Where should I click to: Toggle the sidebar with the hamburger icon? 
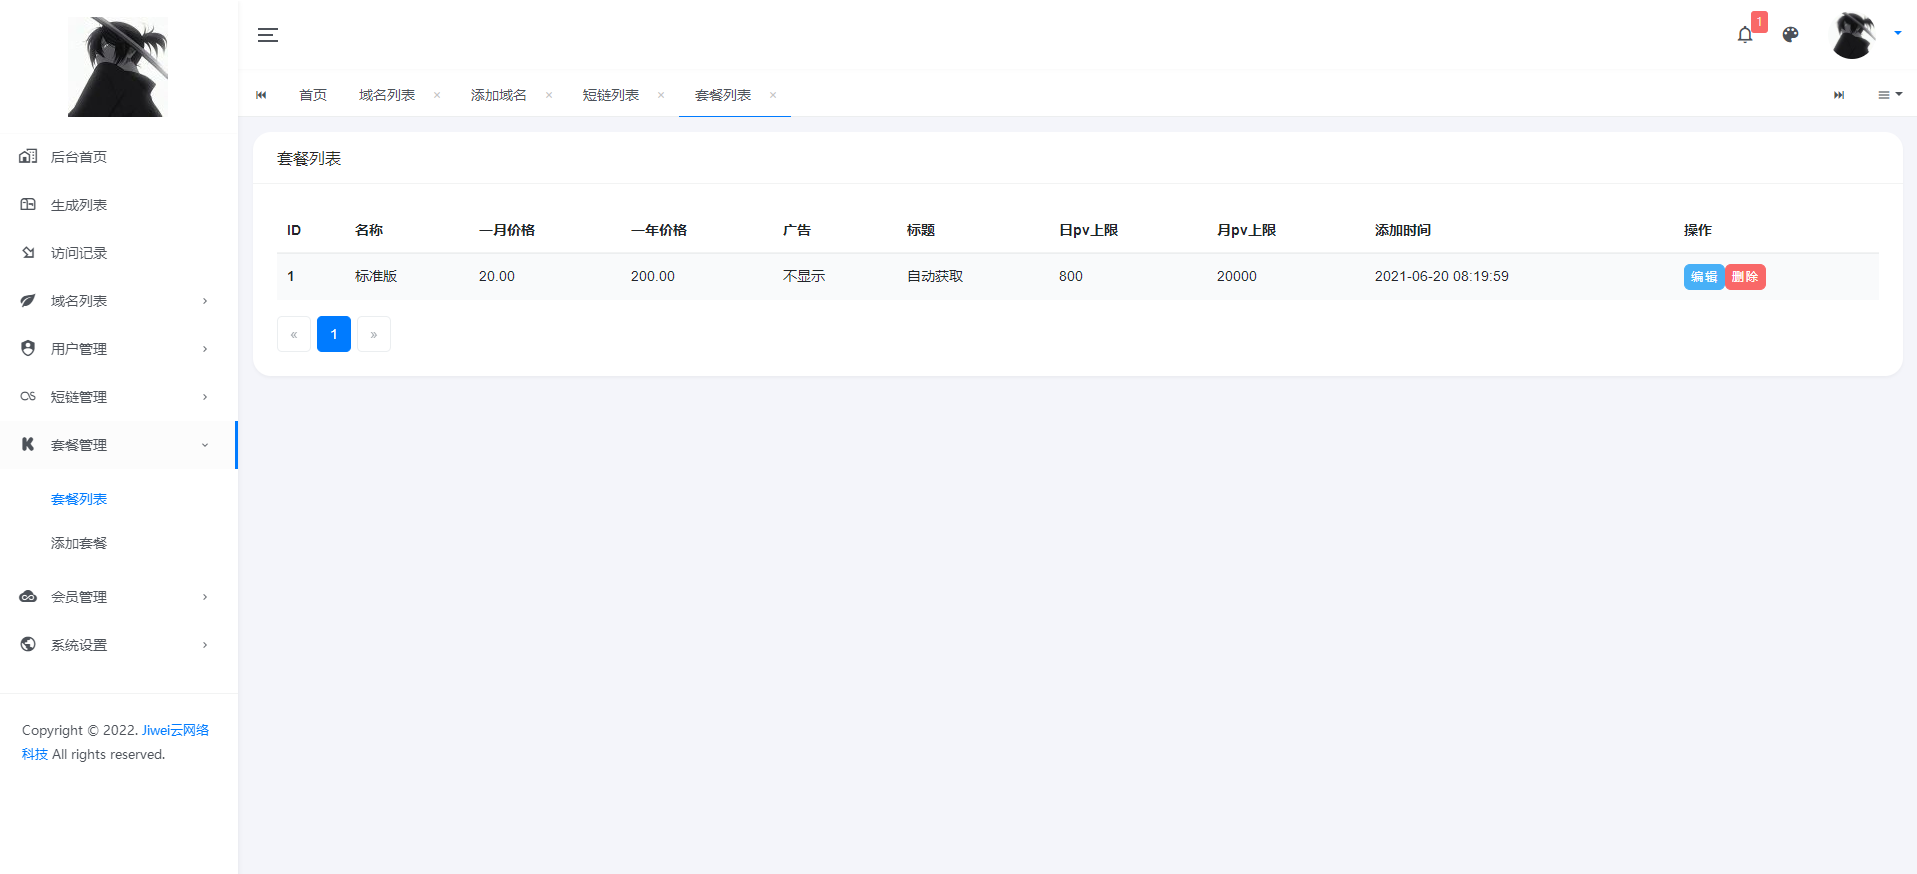tap(267, 35)
